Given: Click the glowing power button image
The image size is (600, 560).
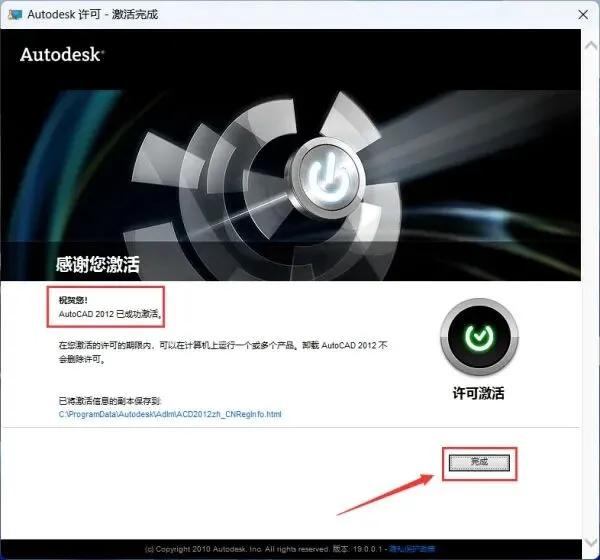Looking at the screenshot, I should [x=328, y=178].
